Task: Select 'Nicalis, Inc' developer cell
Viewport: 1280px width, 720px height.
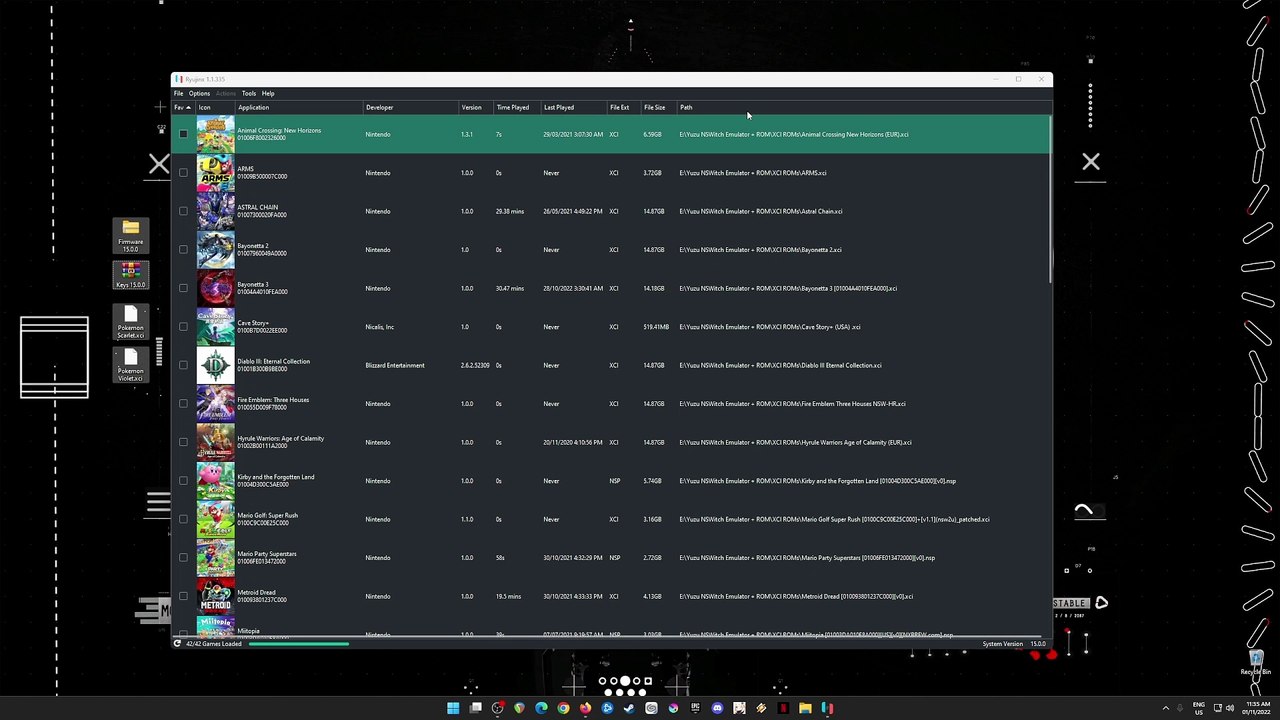Action: pyautogui.click(x=380, y=327)
